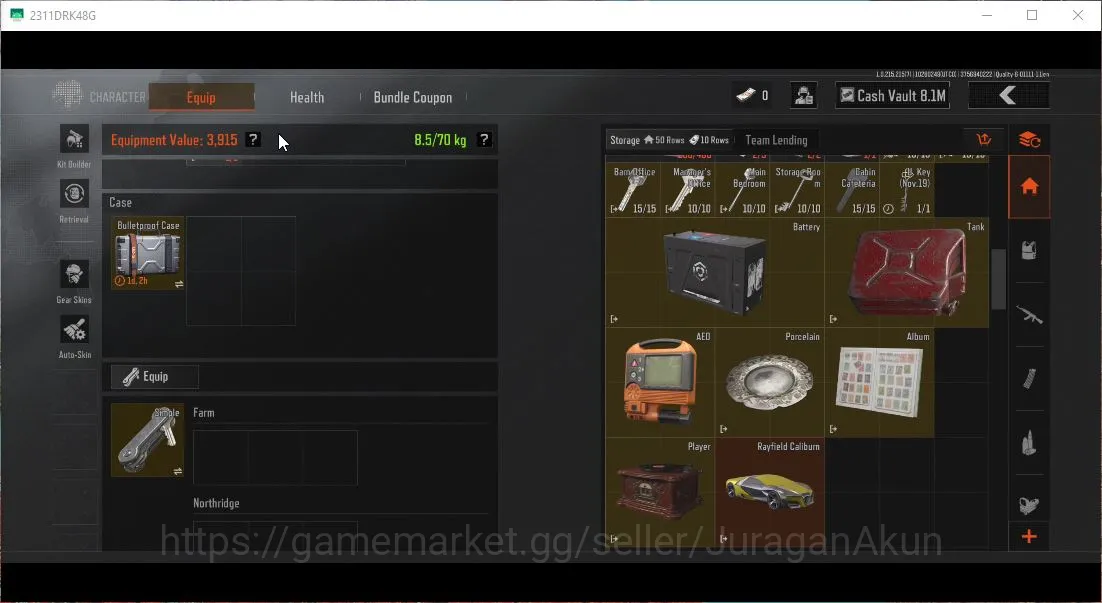This screenshot has height=603, width=1102.
Task: Select the home storage category
Action: 1030,187
